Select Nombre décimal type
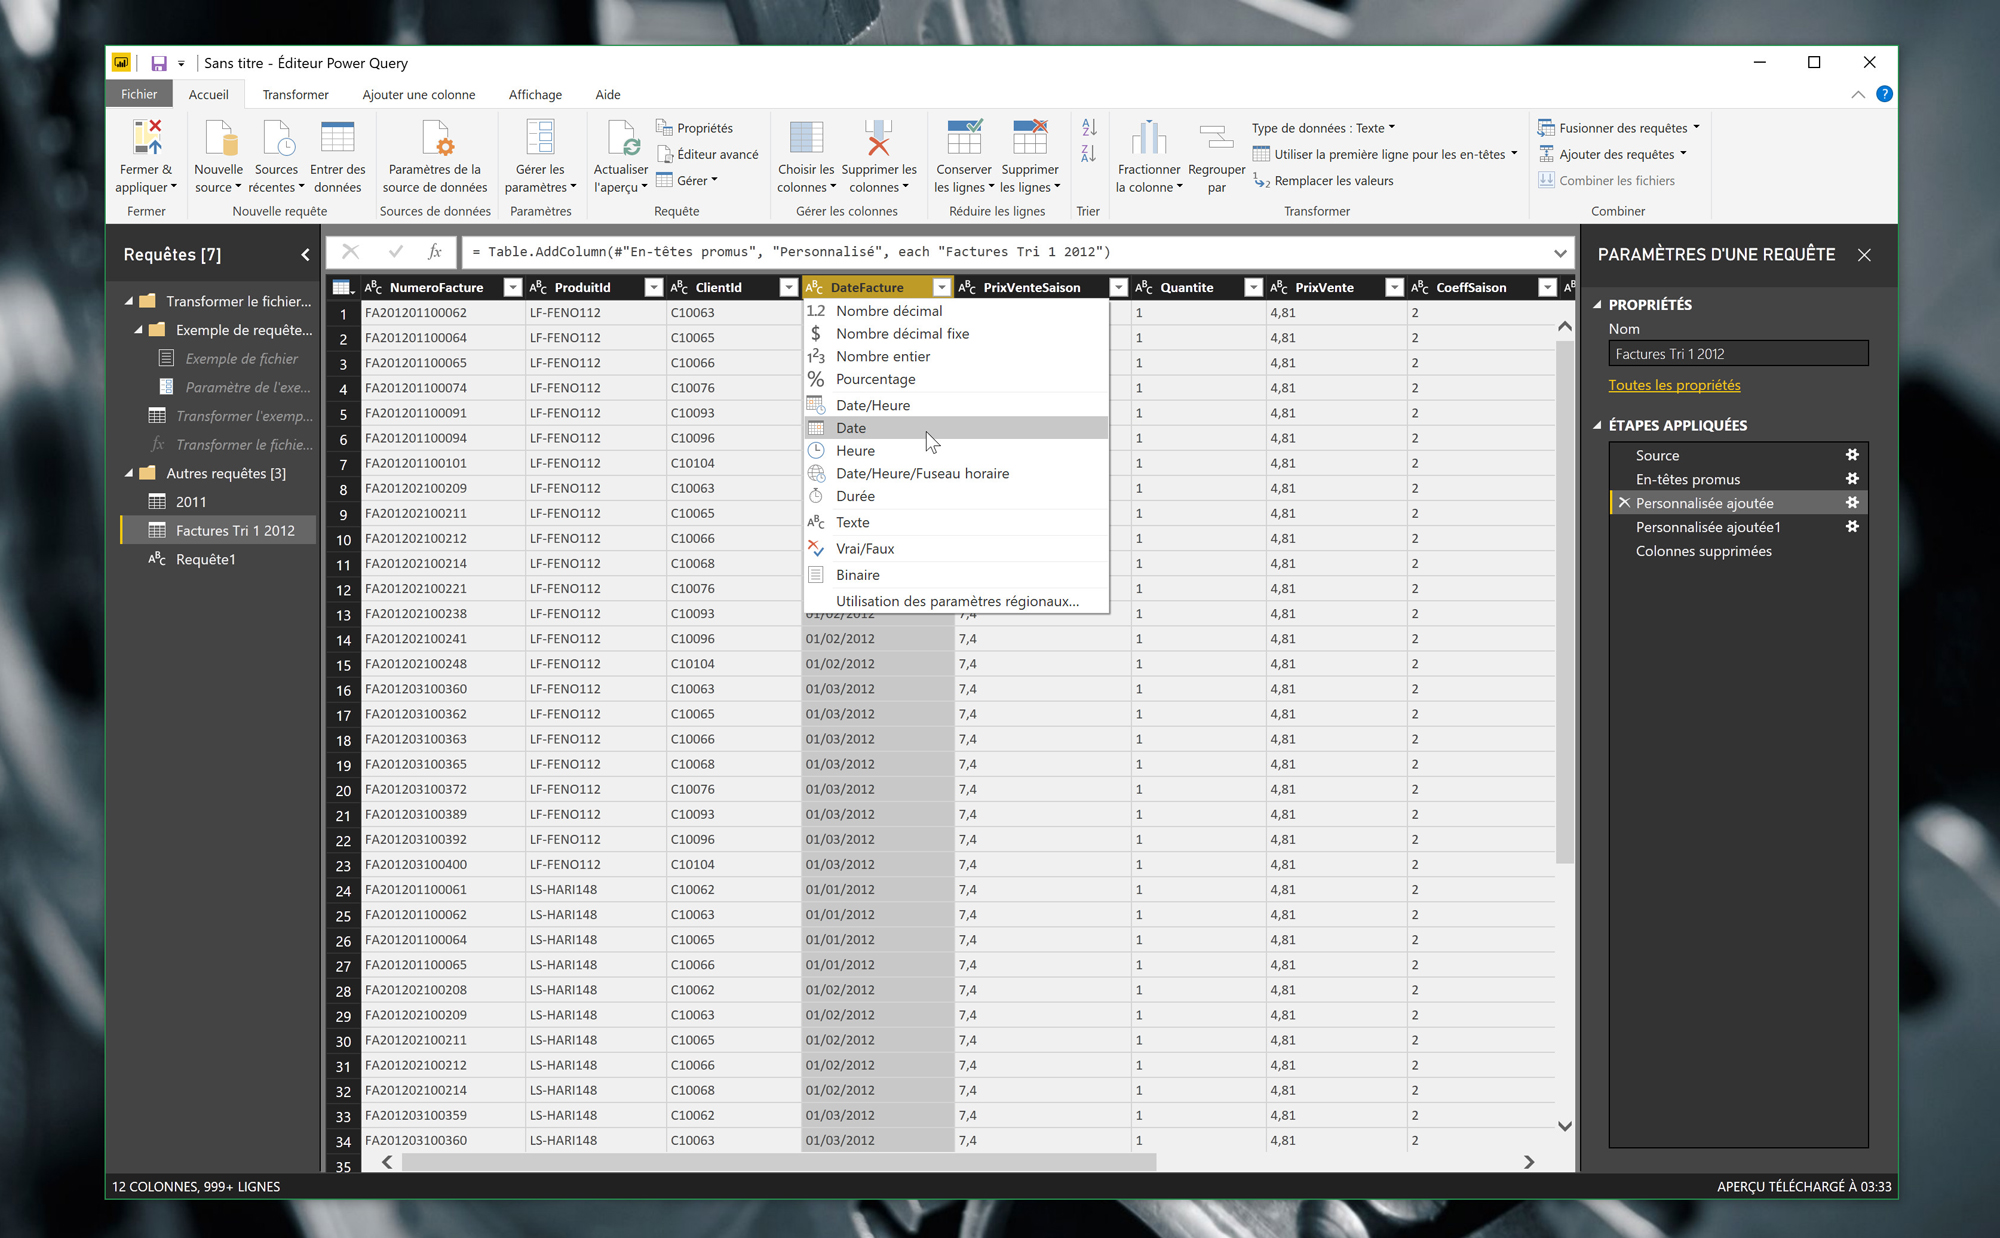 click(956, 311)
